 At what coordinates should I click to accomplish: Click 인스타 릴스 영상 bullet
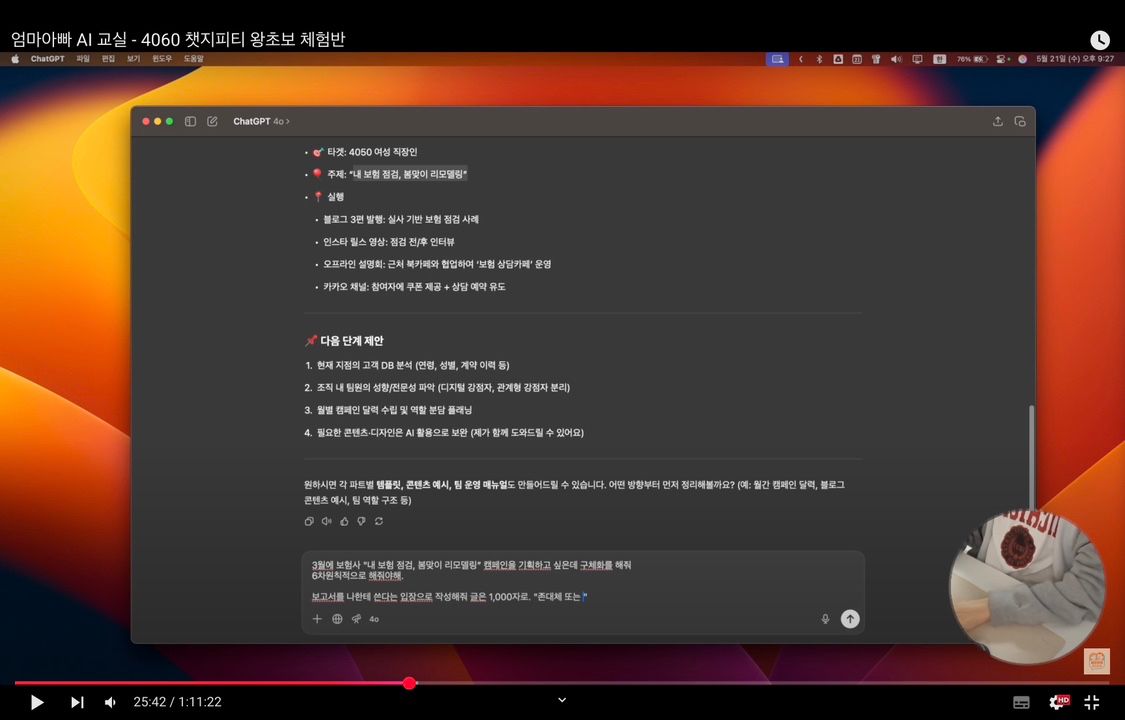pos(388,242)
